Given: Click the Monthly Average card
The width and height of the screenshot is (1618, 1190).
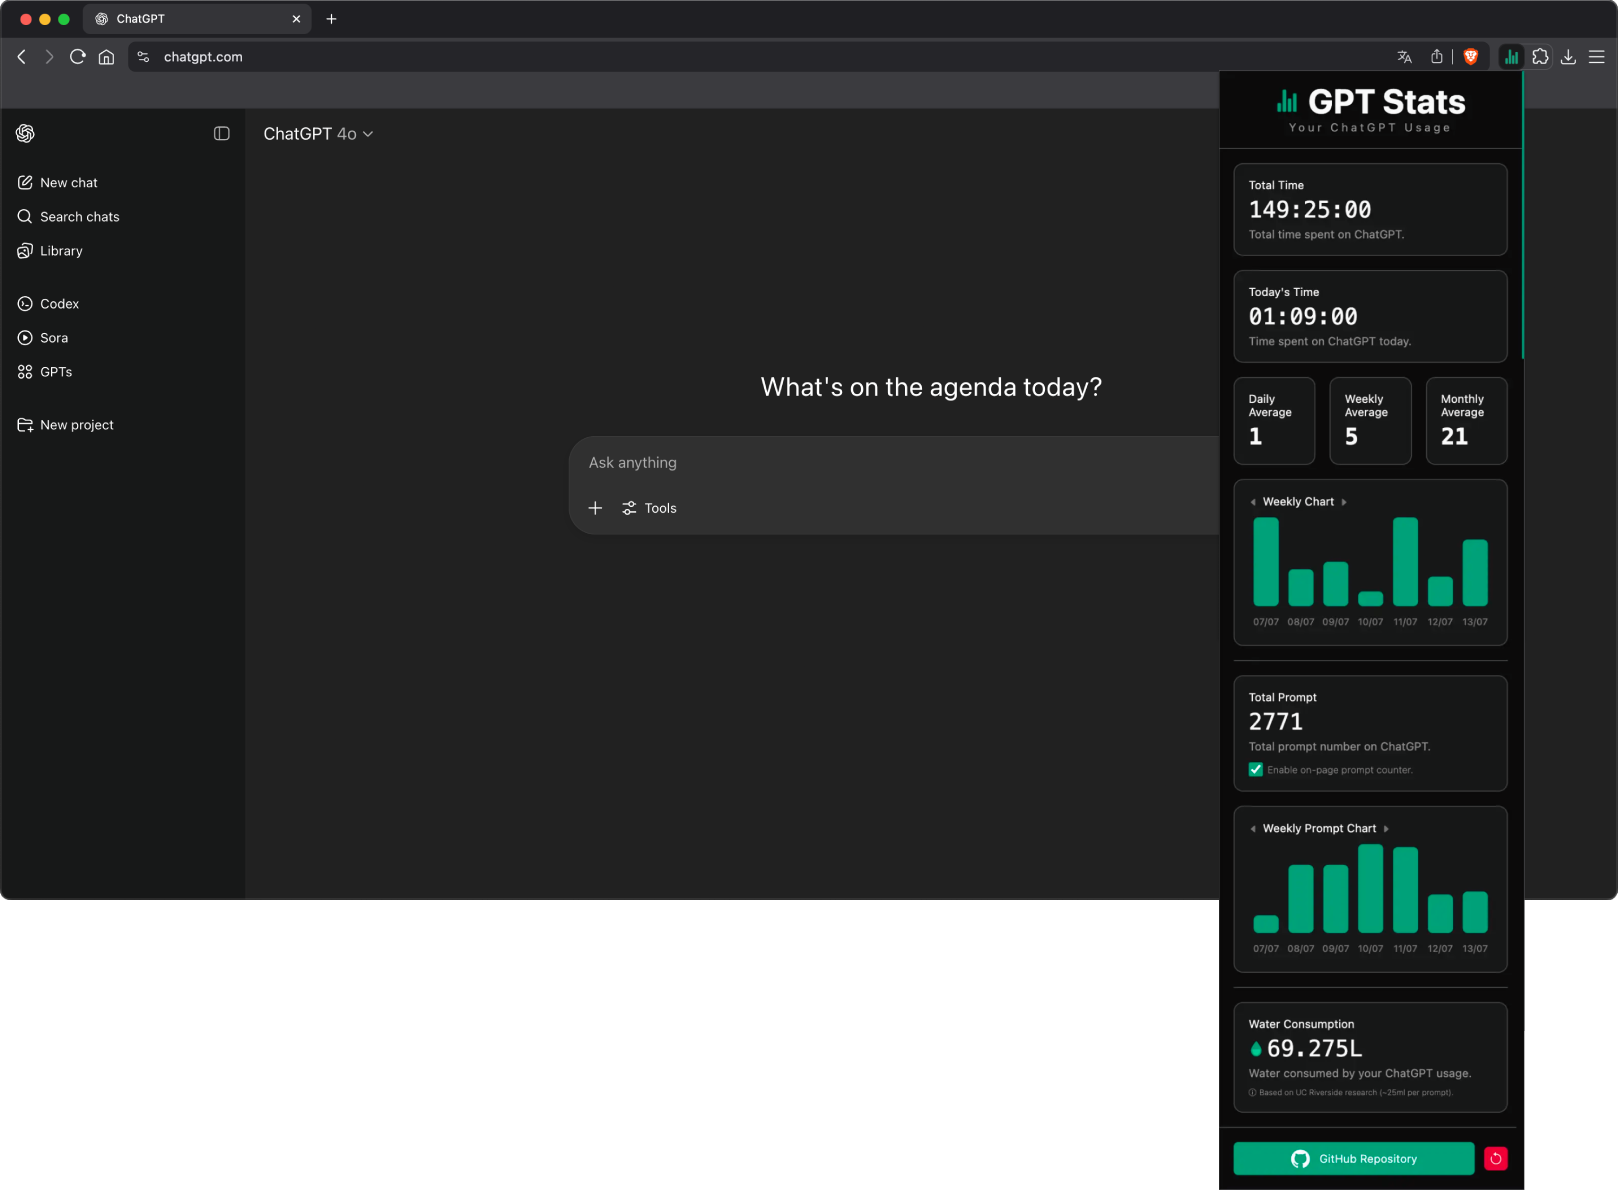Looking at the screenshot, I should (1466, 421).
